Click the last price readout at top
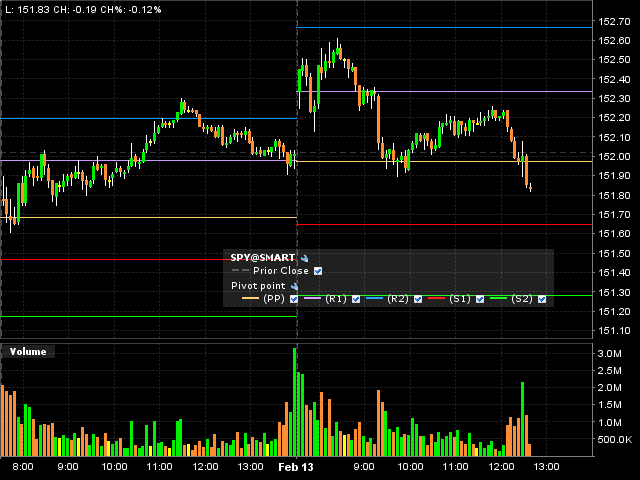640x480 pixels. (30, 7)
